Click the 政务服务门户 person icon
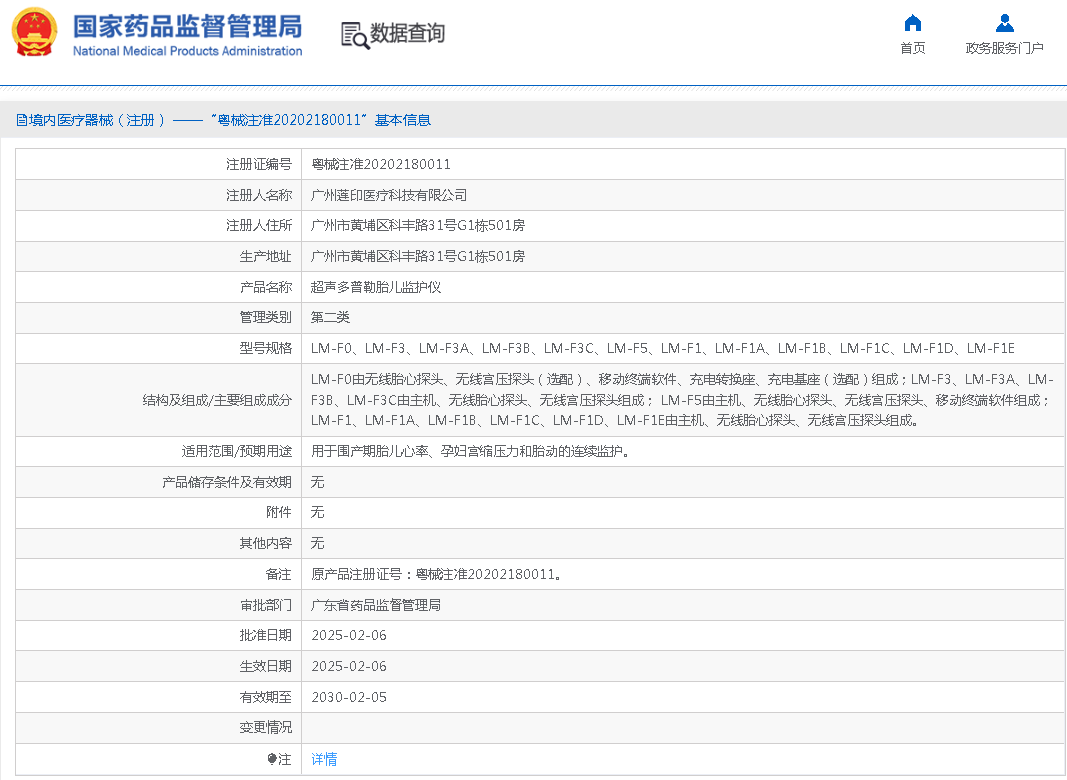The width and height of the screenshot is (1067, 780). click(1004, 23)
